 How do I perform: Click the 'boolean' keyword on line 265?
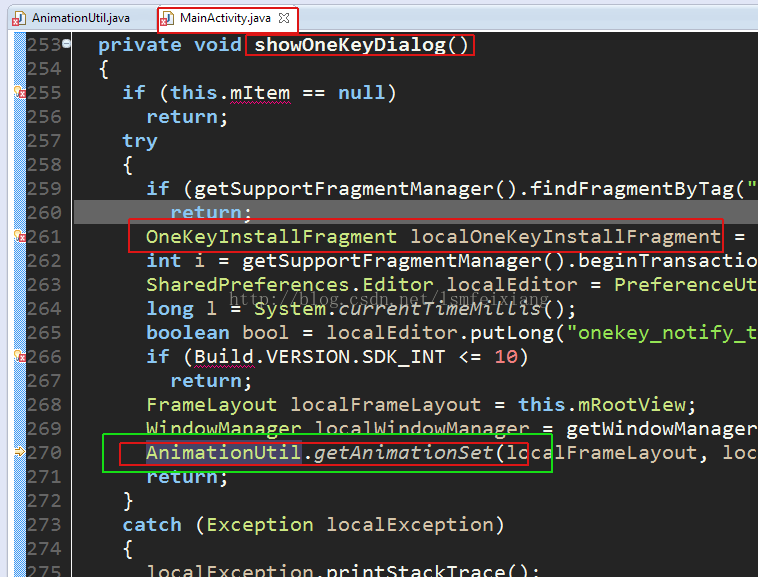tap(188, 333)
